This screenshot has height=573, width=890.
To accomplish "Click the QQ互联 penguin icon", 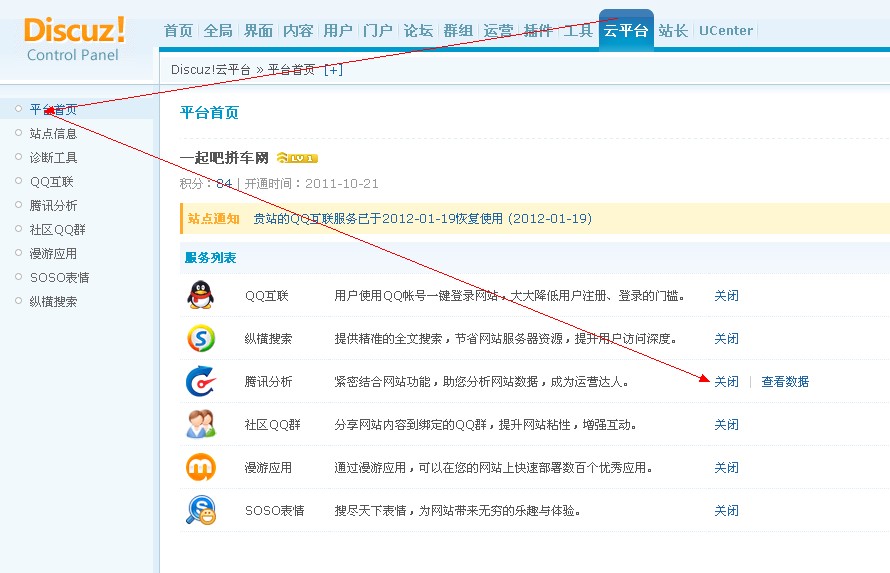I will [x=200, y=295].
